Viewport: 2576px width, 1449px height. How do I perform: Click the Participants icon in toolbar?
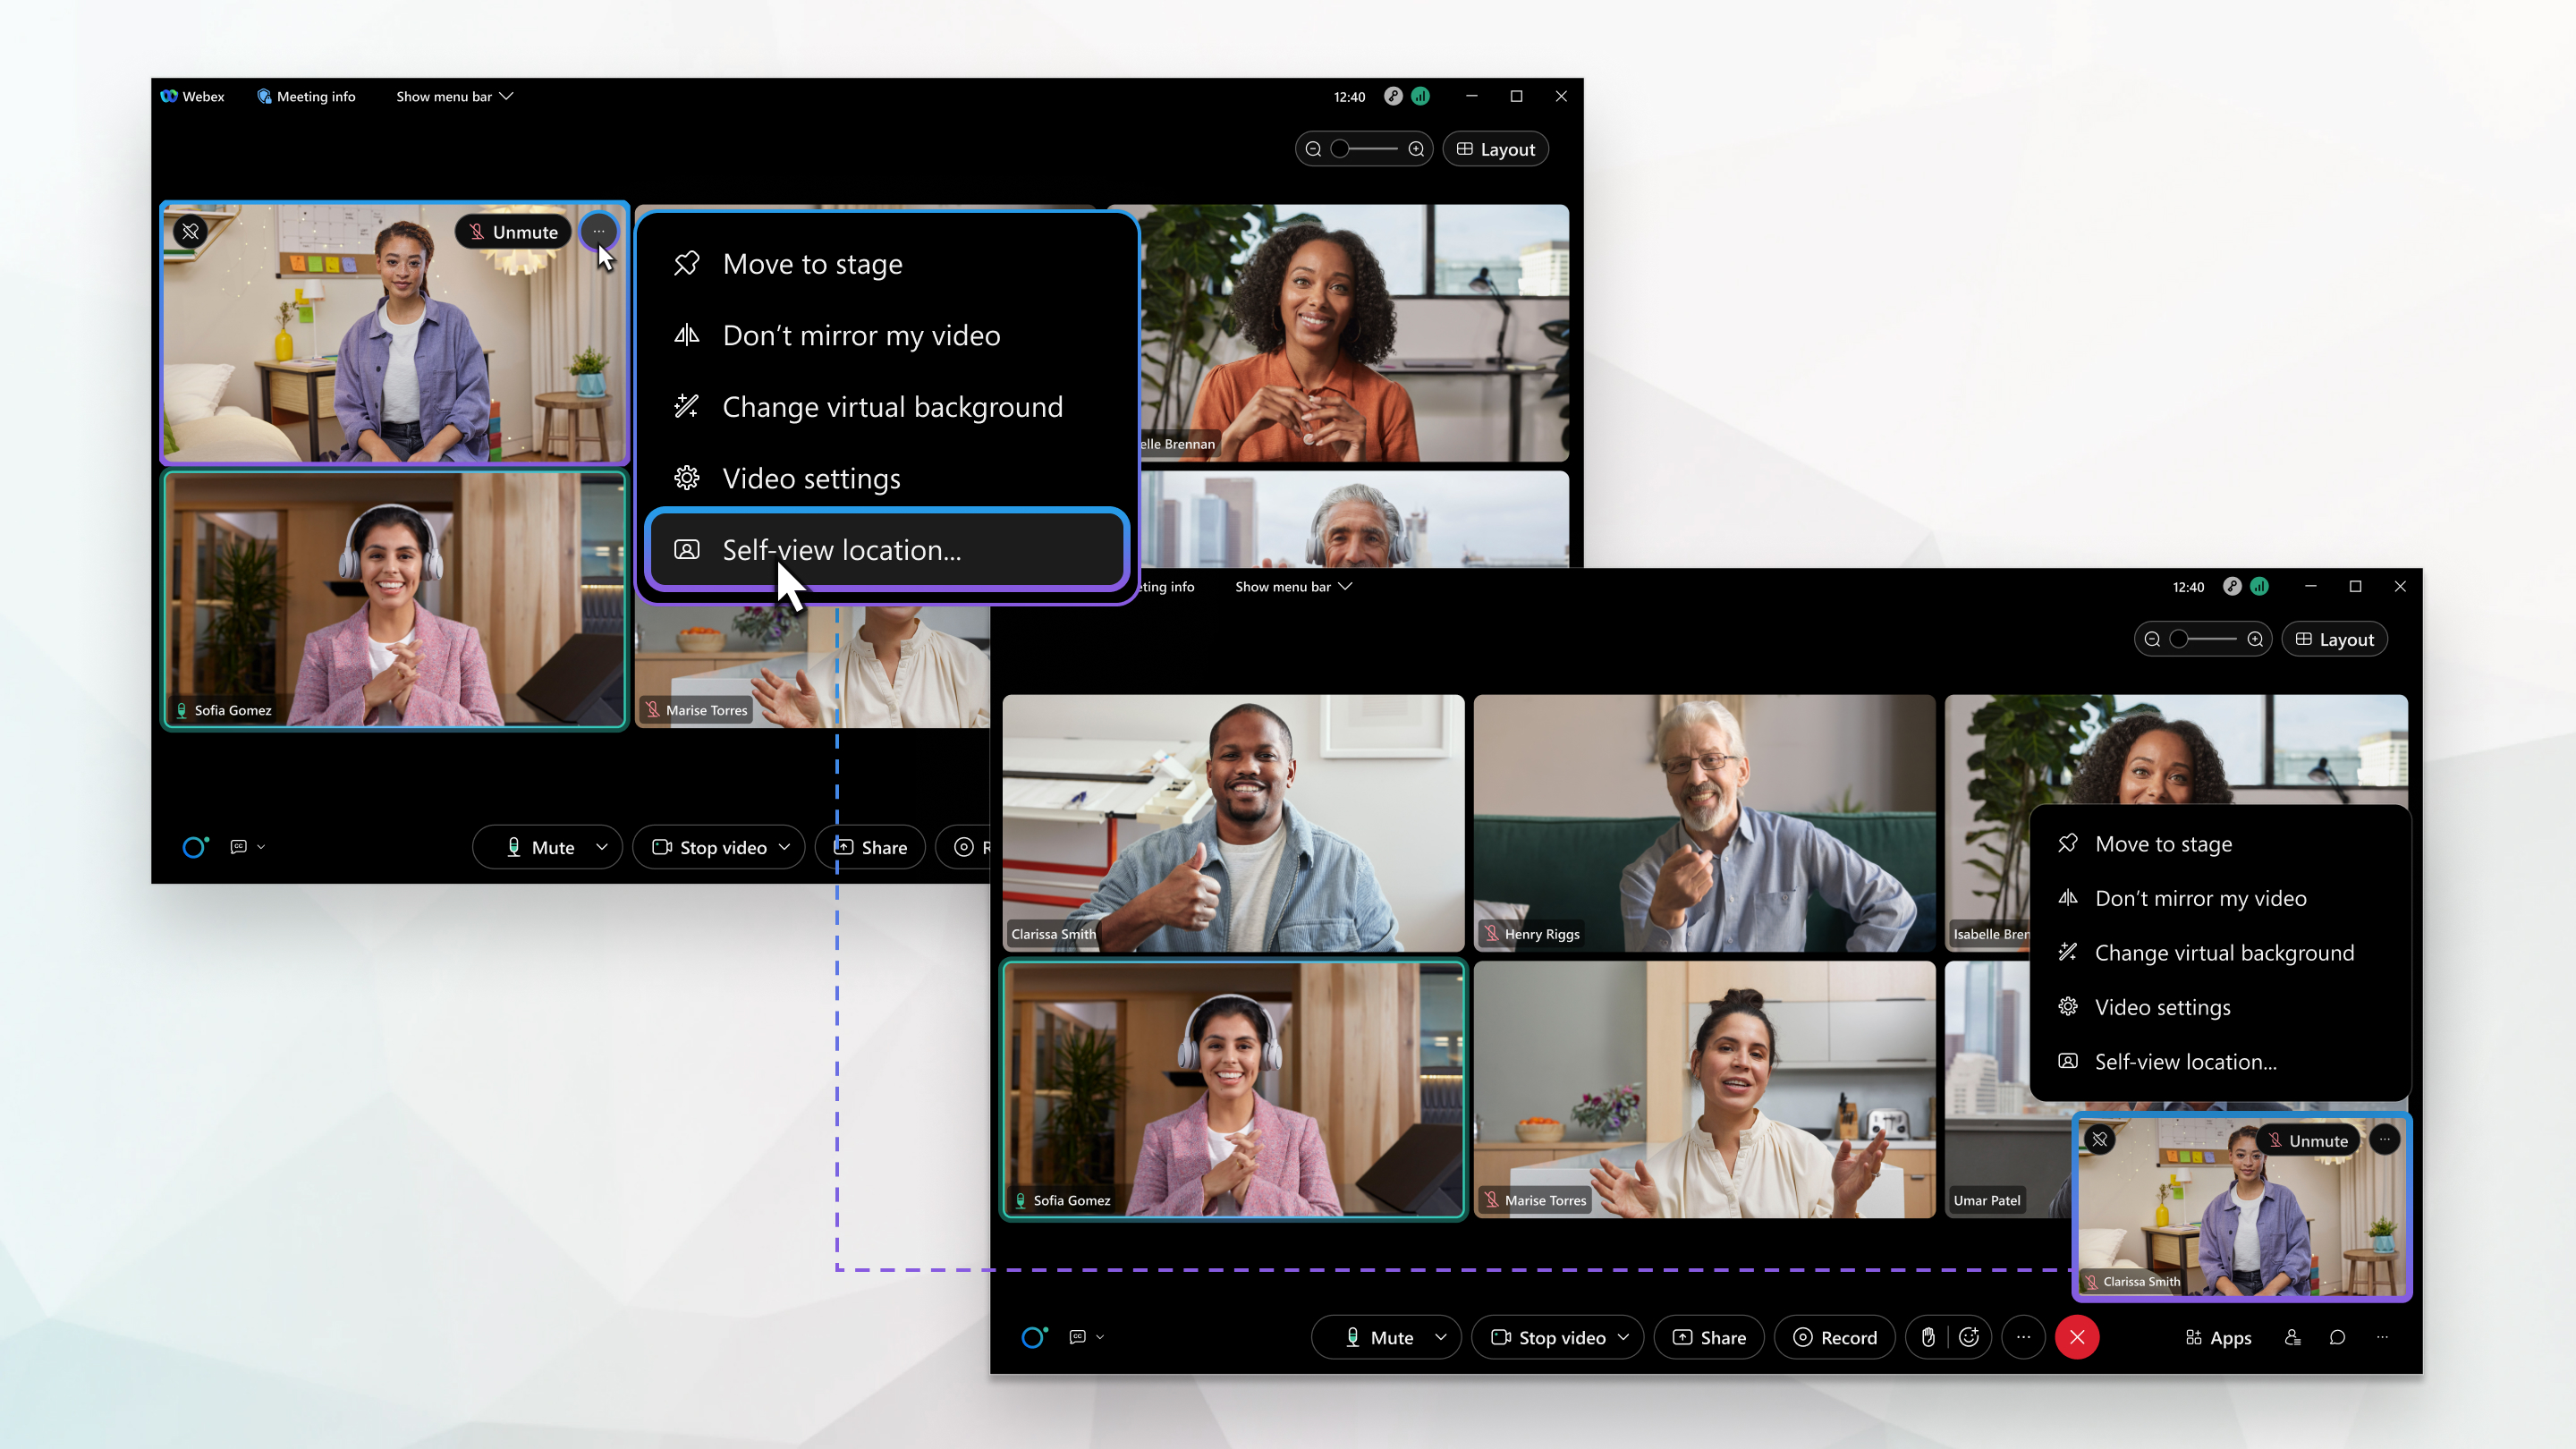(x=2293, y=1337)
